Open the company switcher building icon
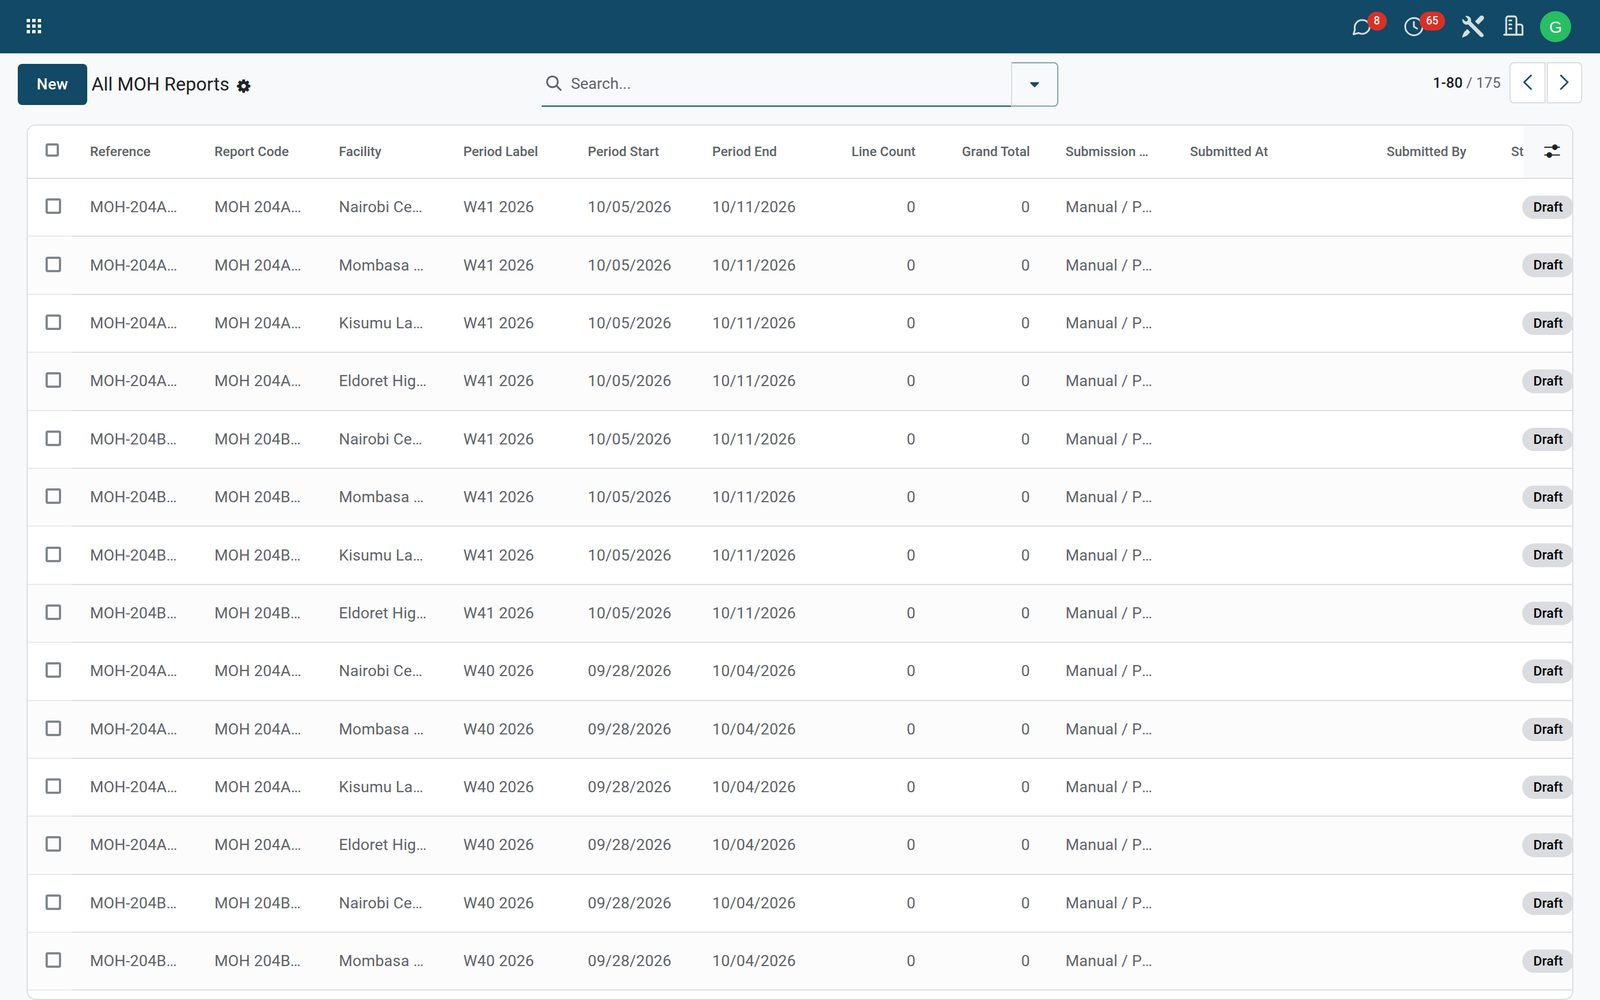 (1513, 27)
